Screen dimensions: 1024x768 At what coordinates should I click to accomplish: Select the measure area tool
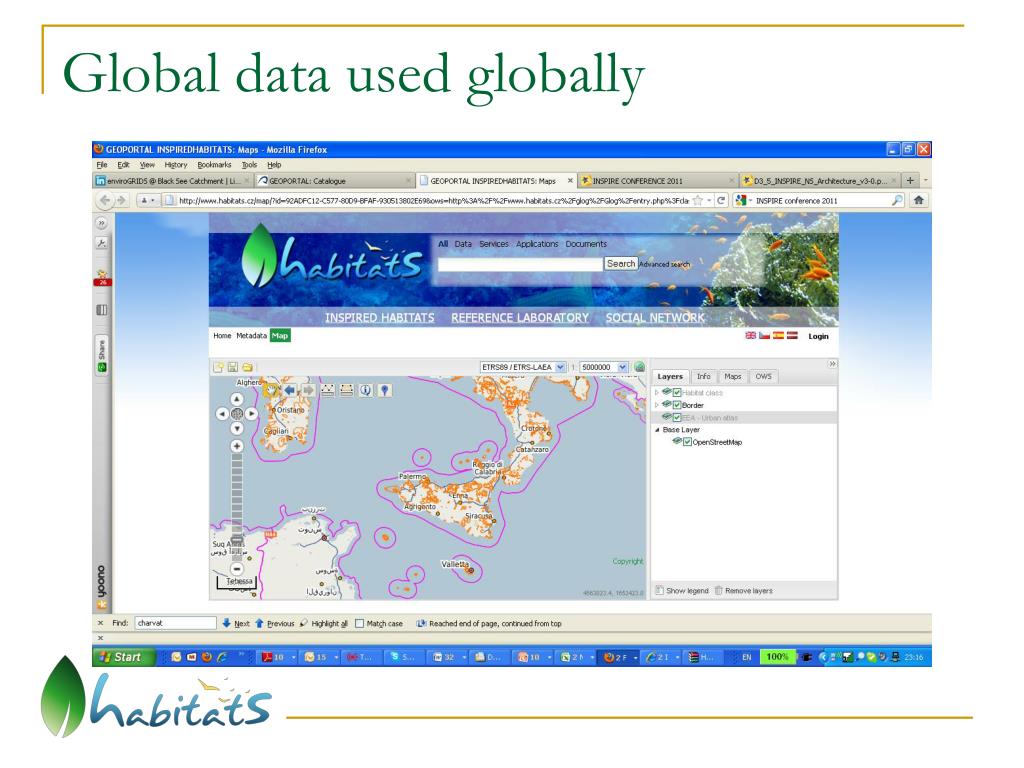346,390
